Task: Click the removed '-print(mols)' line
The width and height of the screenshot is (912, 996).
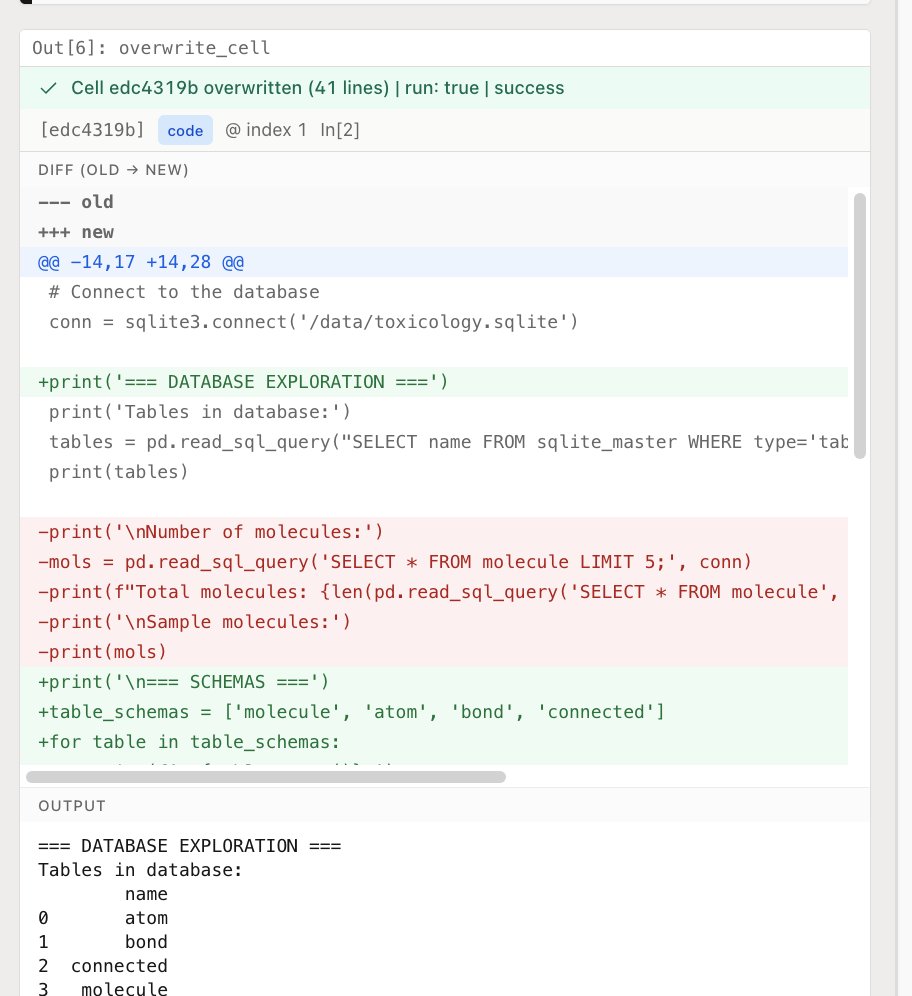Action: (434, 652)
